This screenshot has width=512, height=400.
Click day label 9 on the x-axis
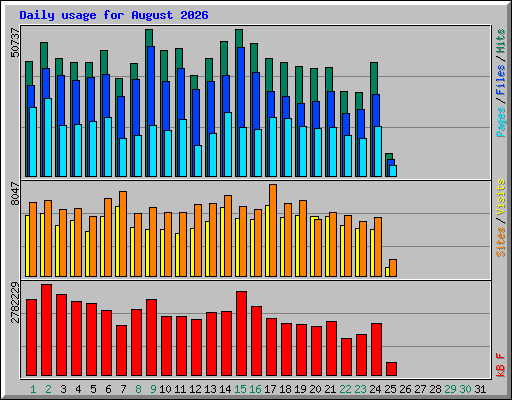153,389
